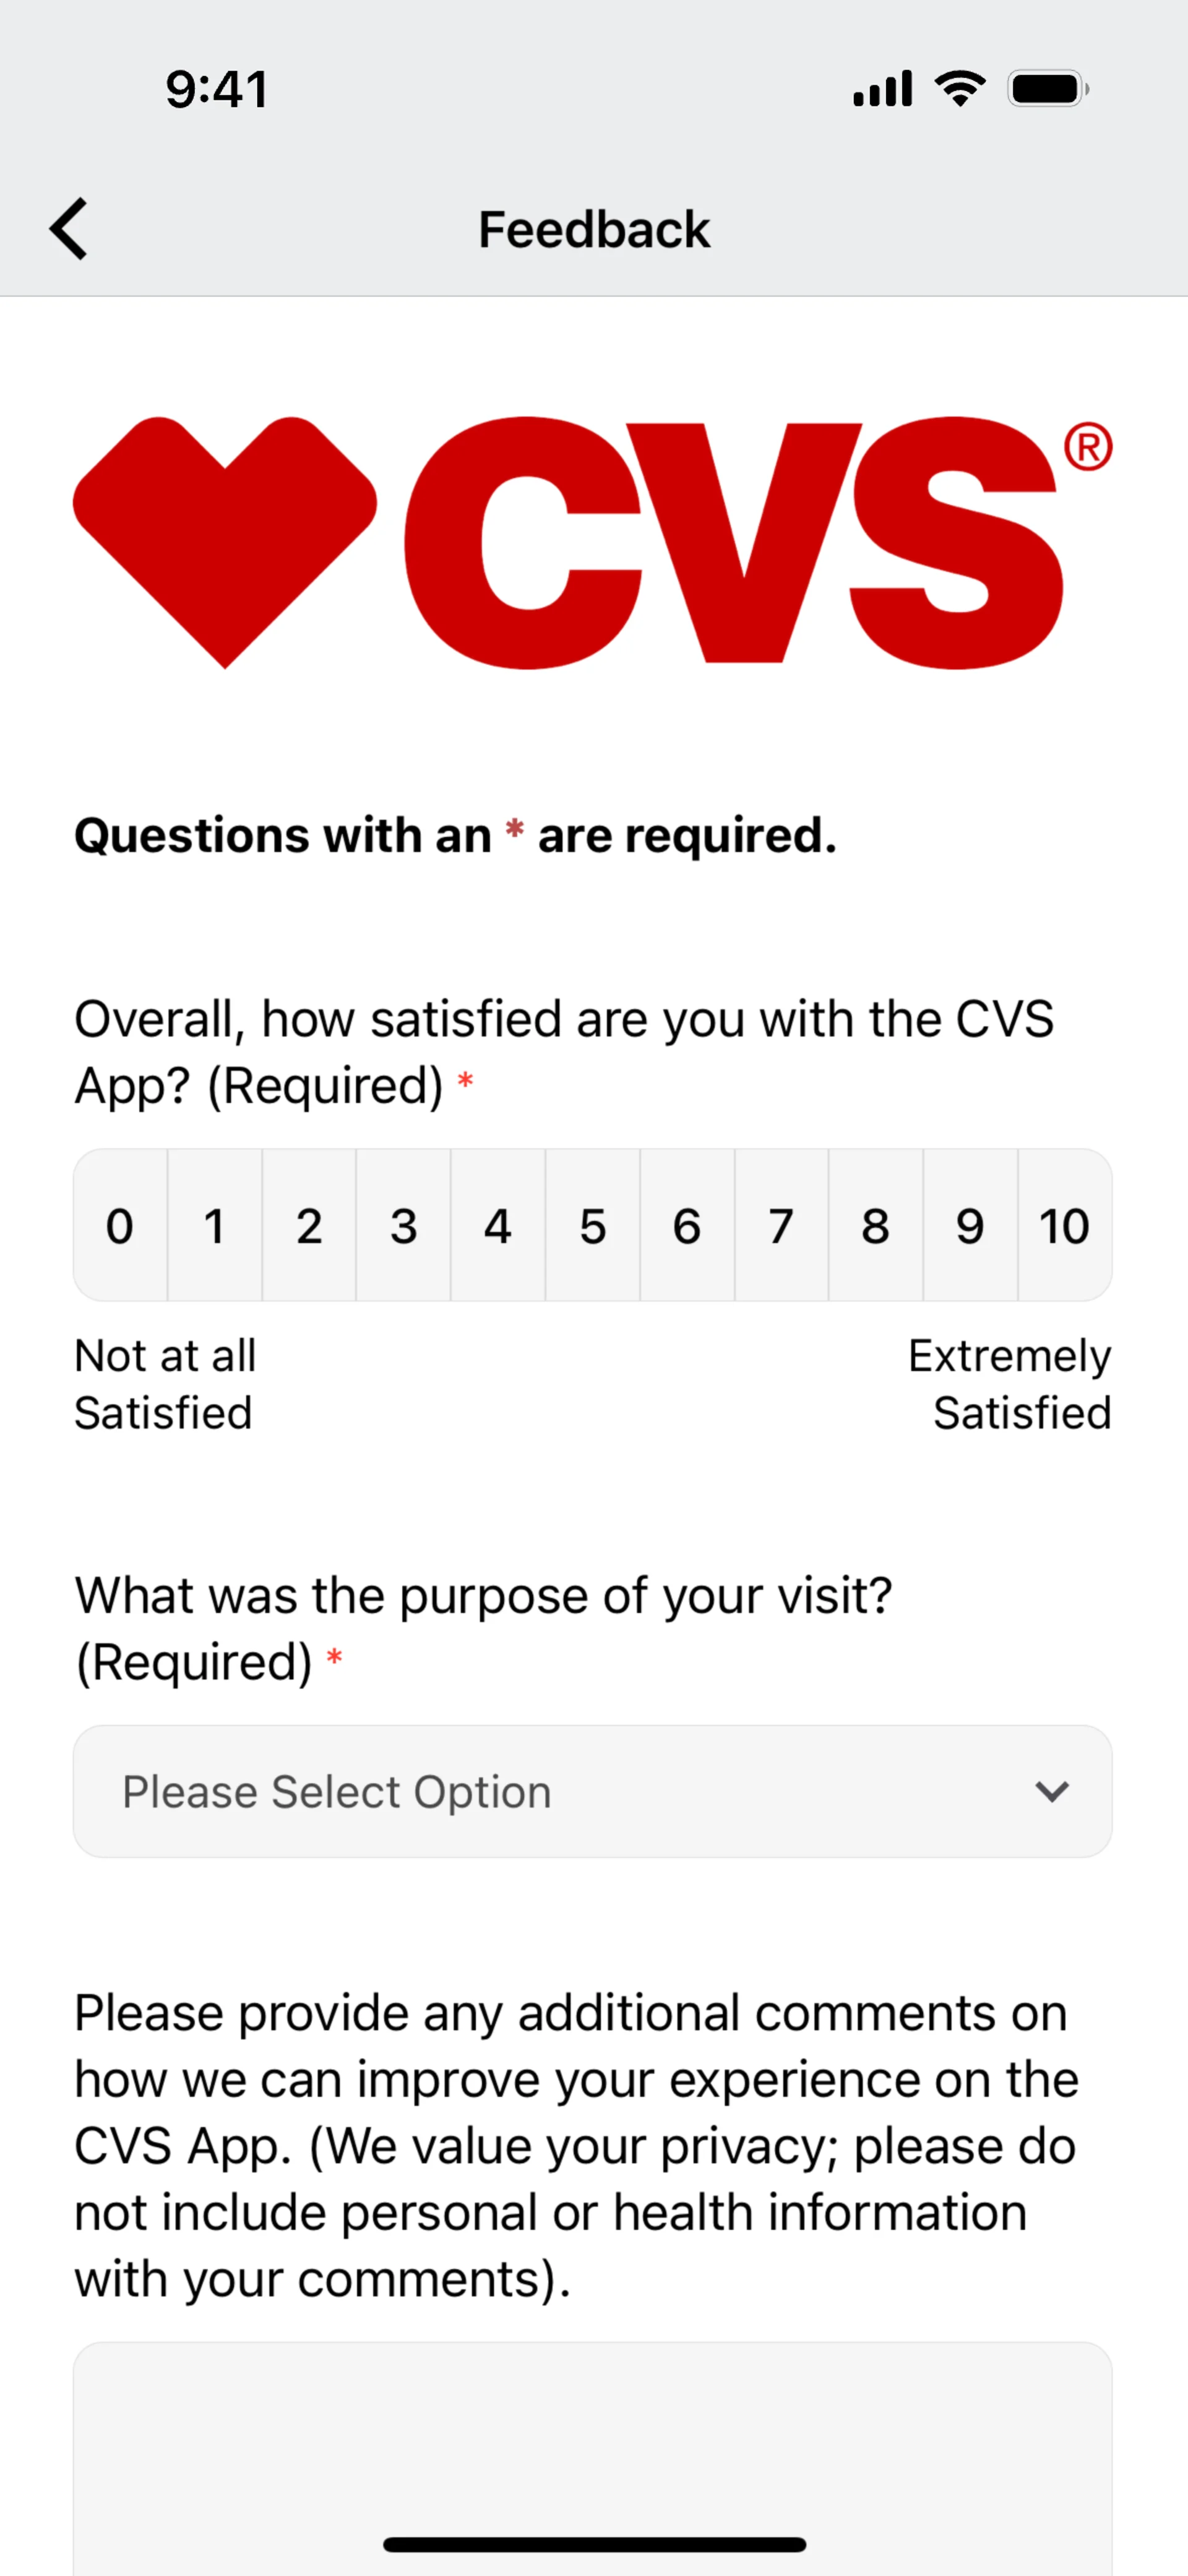Rate satisfaction as 3
Screen dimensions: 1188x2576
pyautogui.click(x=403, y=1226)
